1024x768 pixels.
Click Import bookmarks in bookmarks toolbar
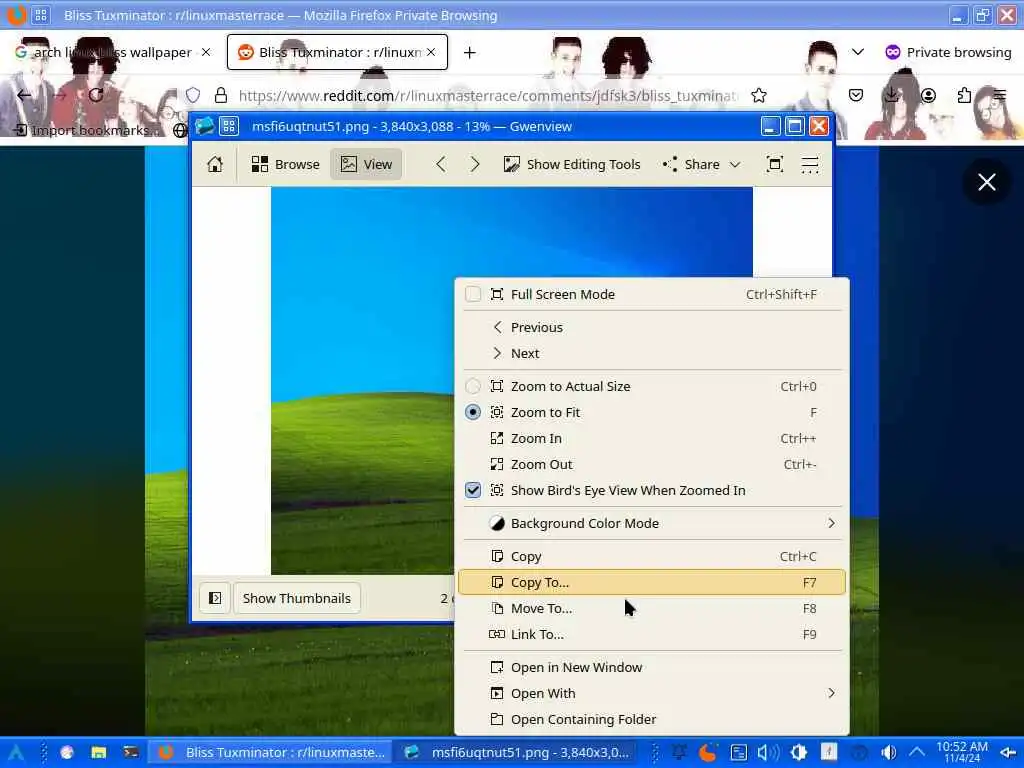coord(86,130)
